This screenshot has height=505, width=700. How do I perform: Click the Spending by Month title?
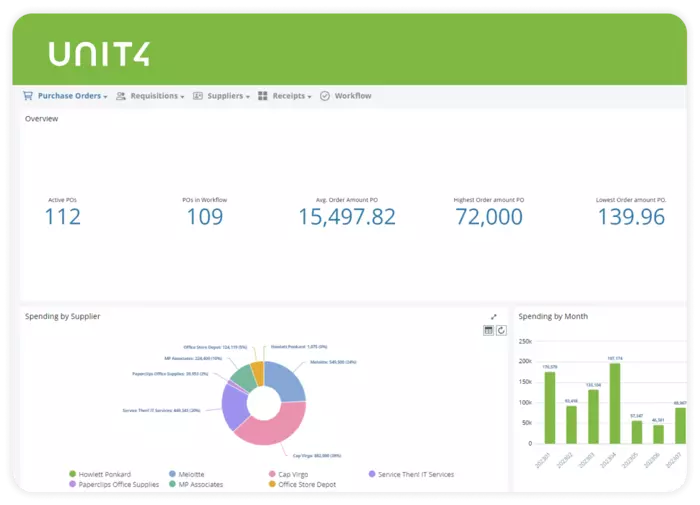553,316
